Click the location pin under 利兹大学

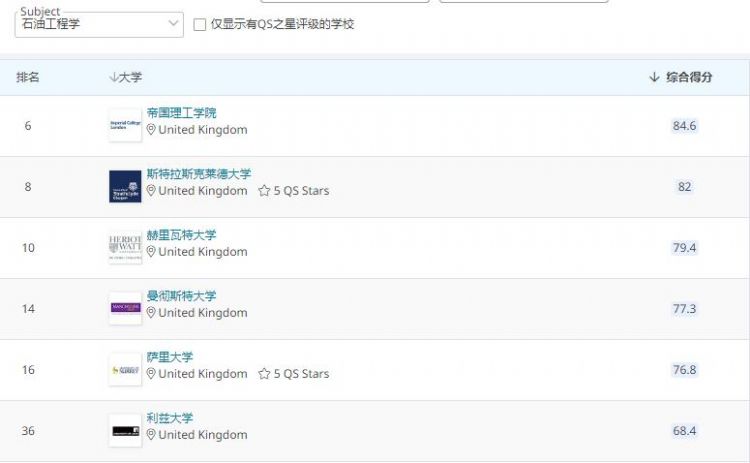click(x=151, y=435)
